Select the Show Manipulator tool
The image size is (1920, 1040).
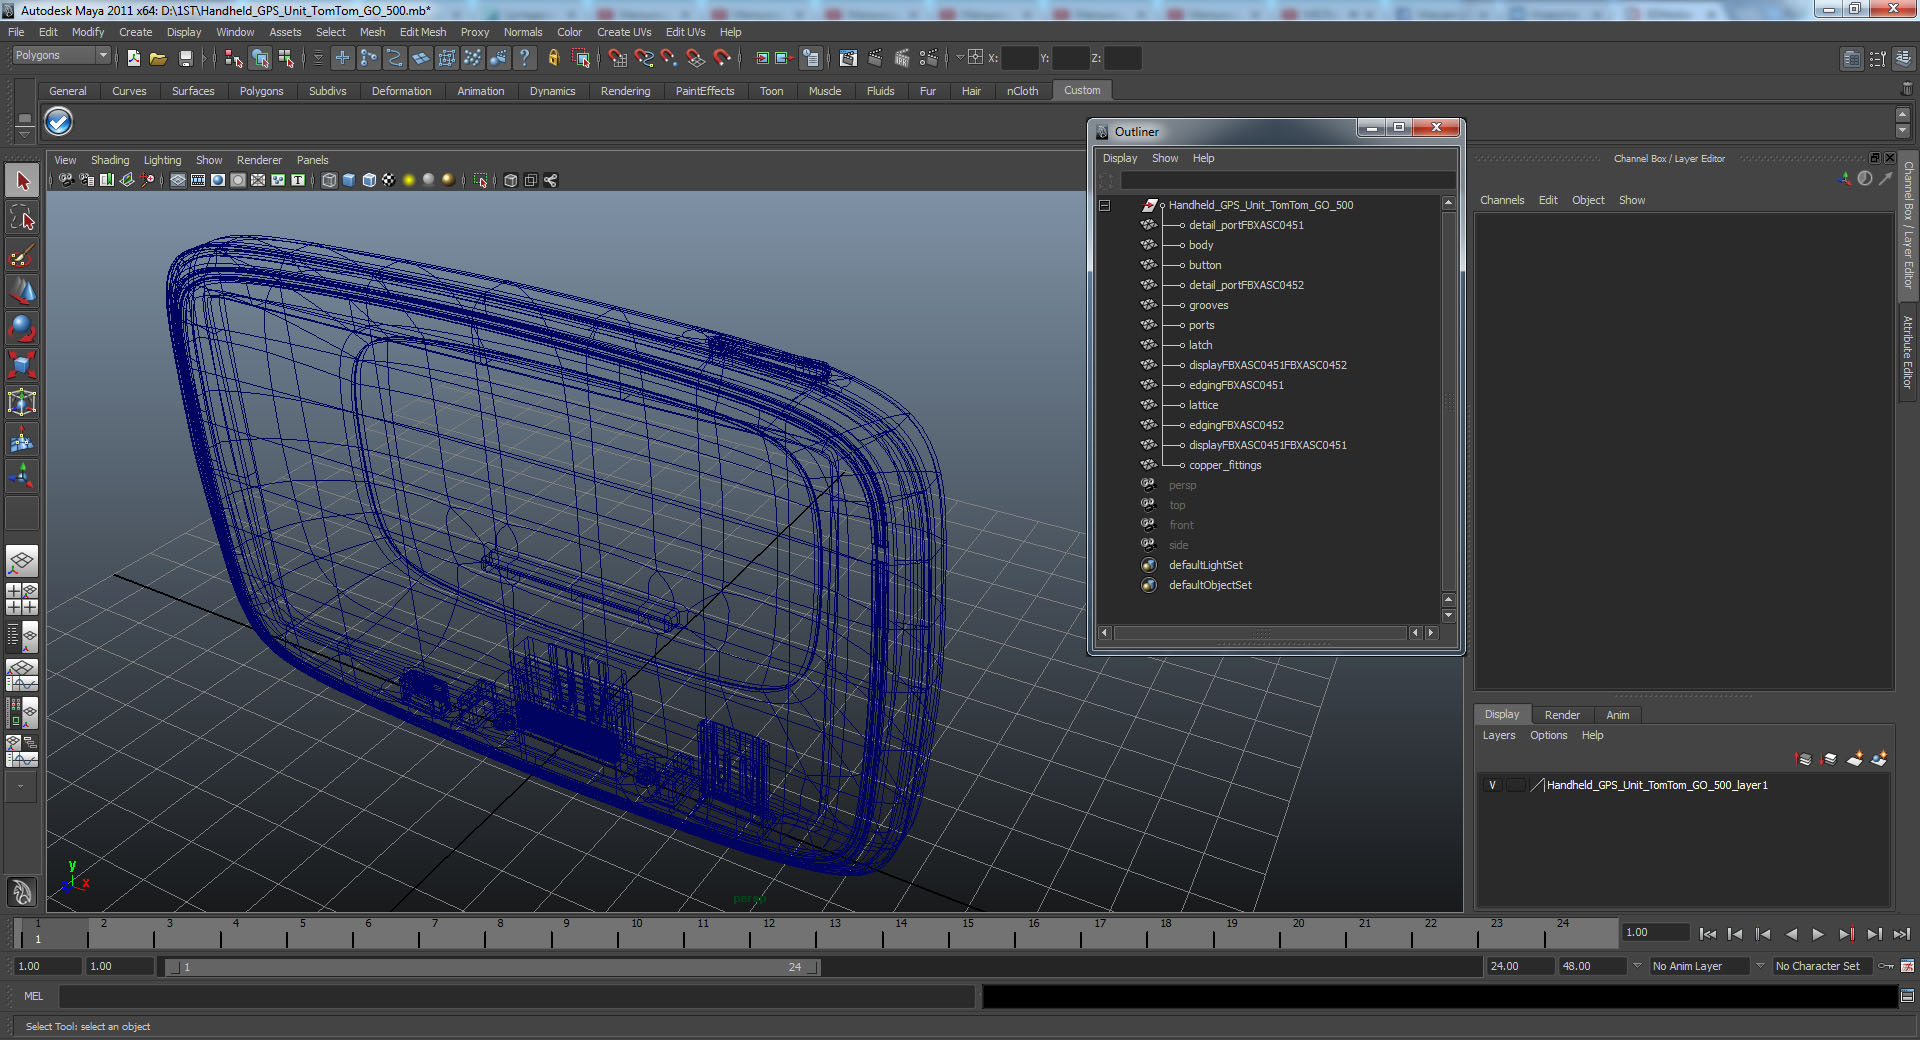[x=22, y=476]
